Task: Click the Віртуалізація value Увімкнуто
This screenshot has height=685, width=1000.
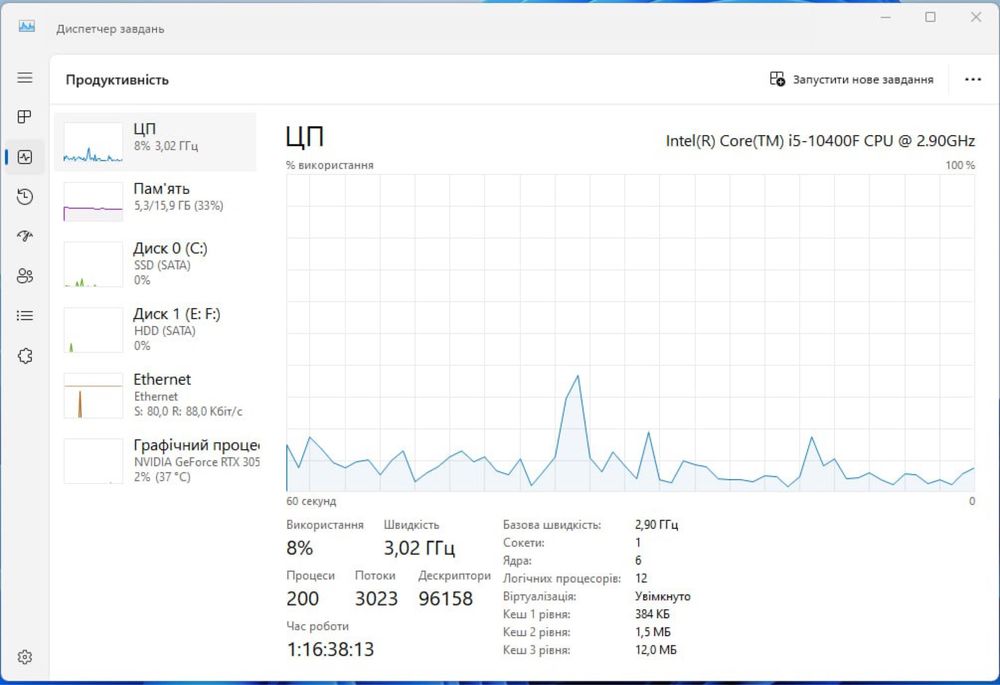Action: click(663, 596)
